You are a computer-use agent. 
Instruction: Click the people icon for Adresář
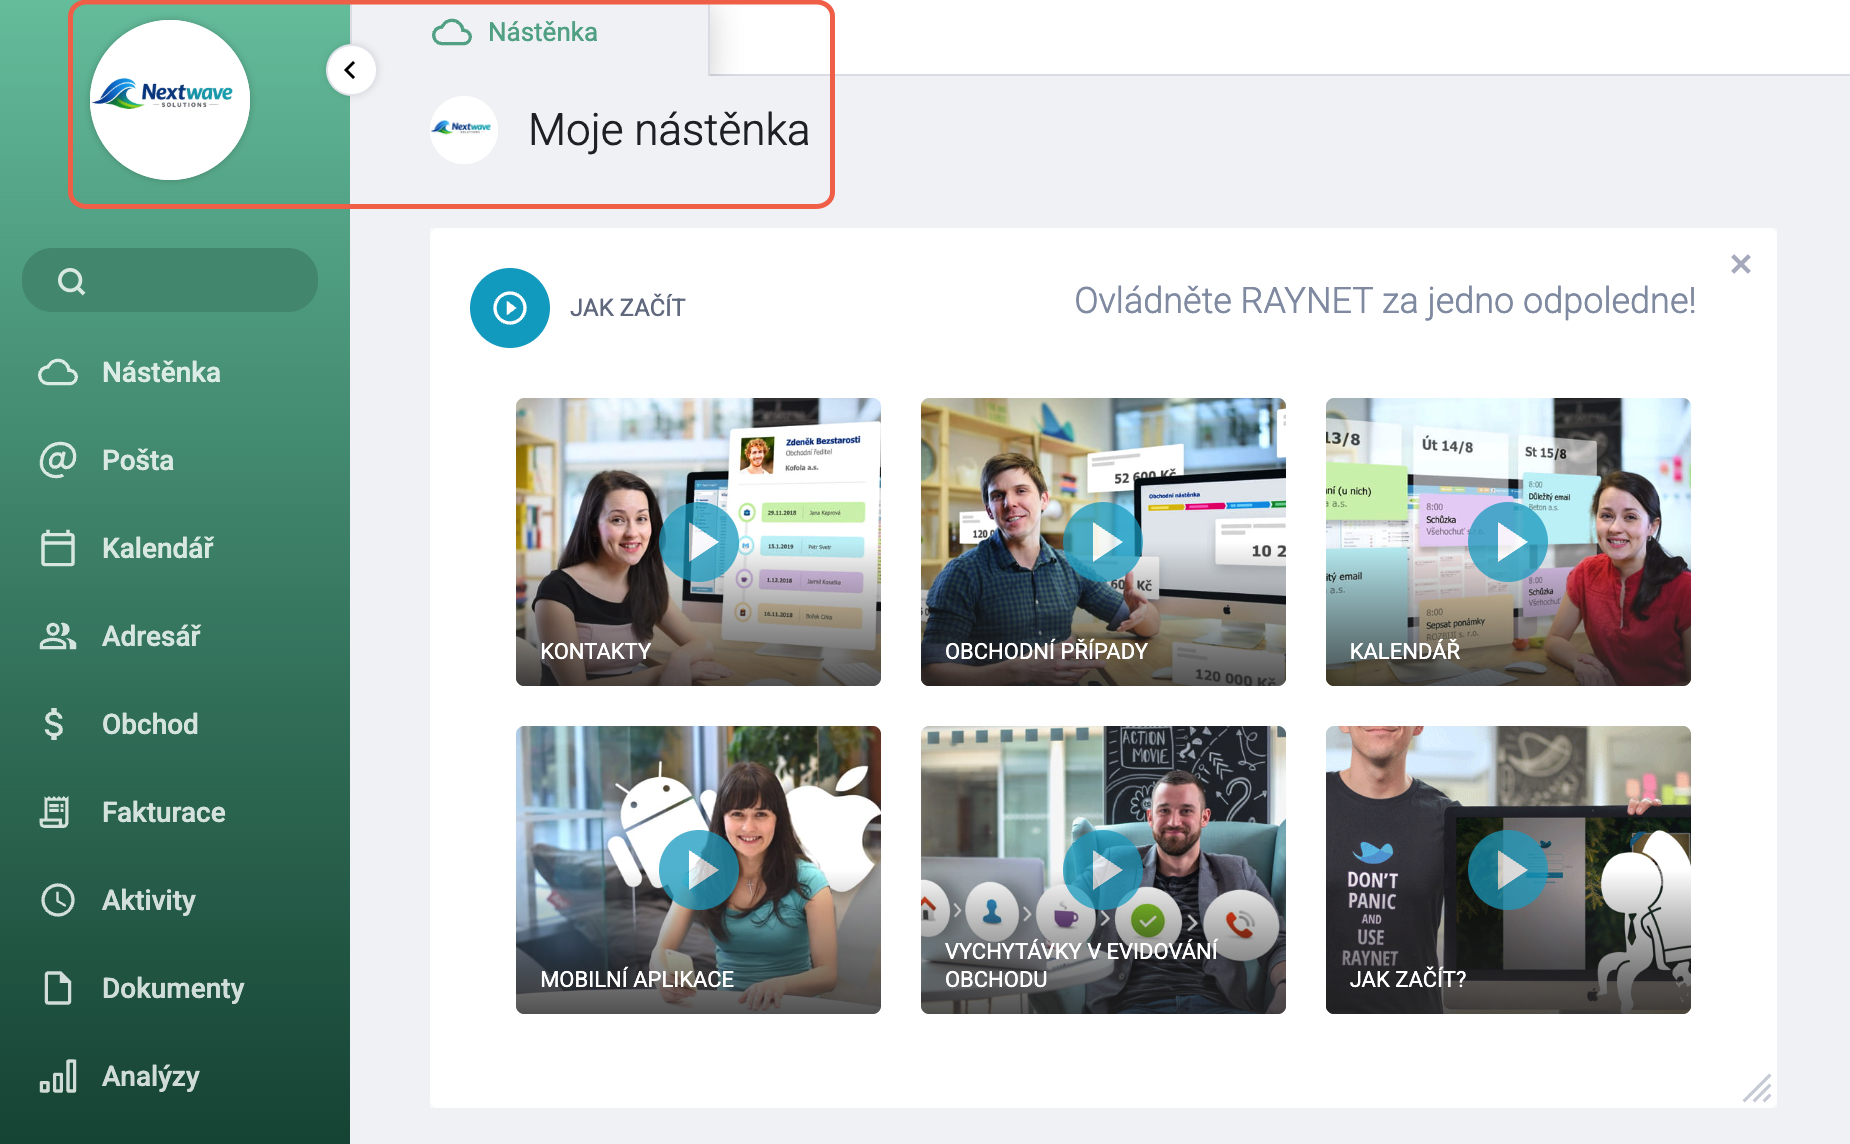[x=58, y=636]
